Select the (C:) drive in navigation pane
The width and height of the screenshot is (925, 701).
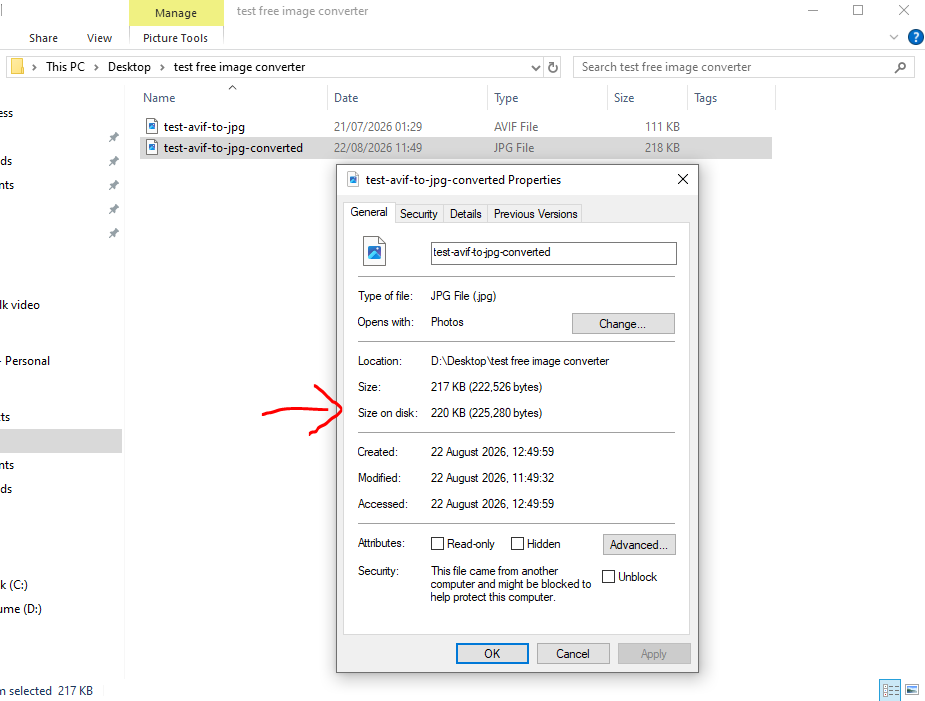(x=14, y=585)
